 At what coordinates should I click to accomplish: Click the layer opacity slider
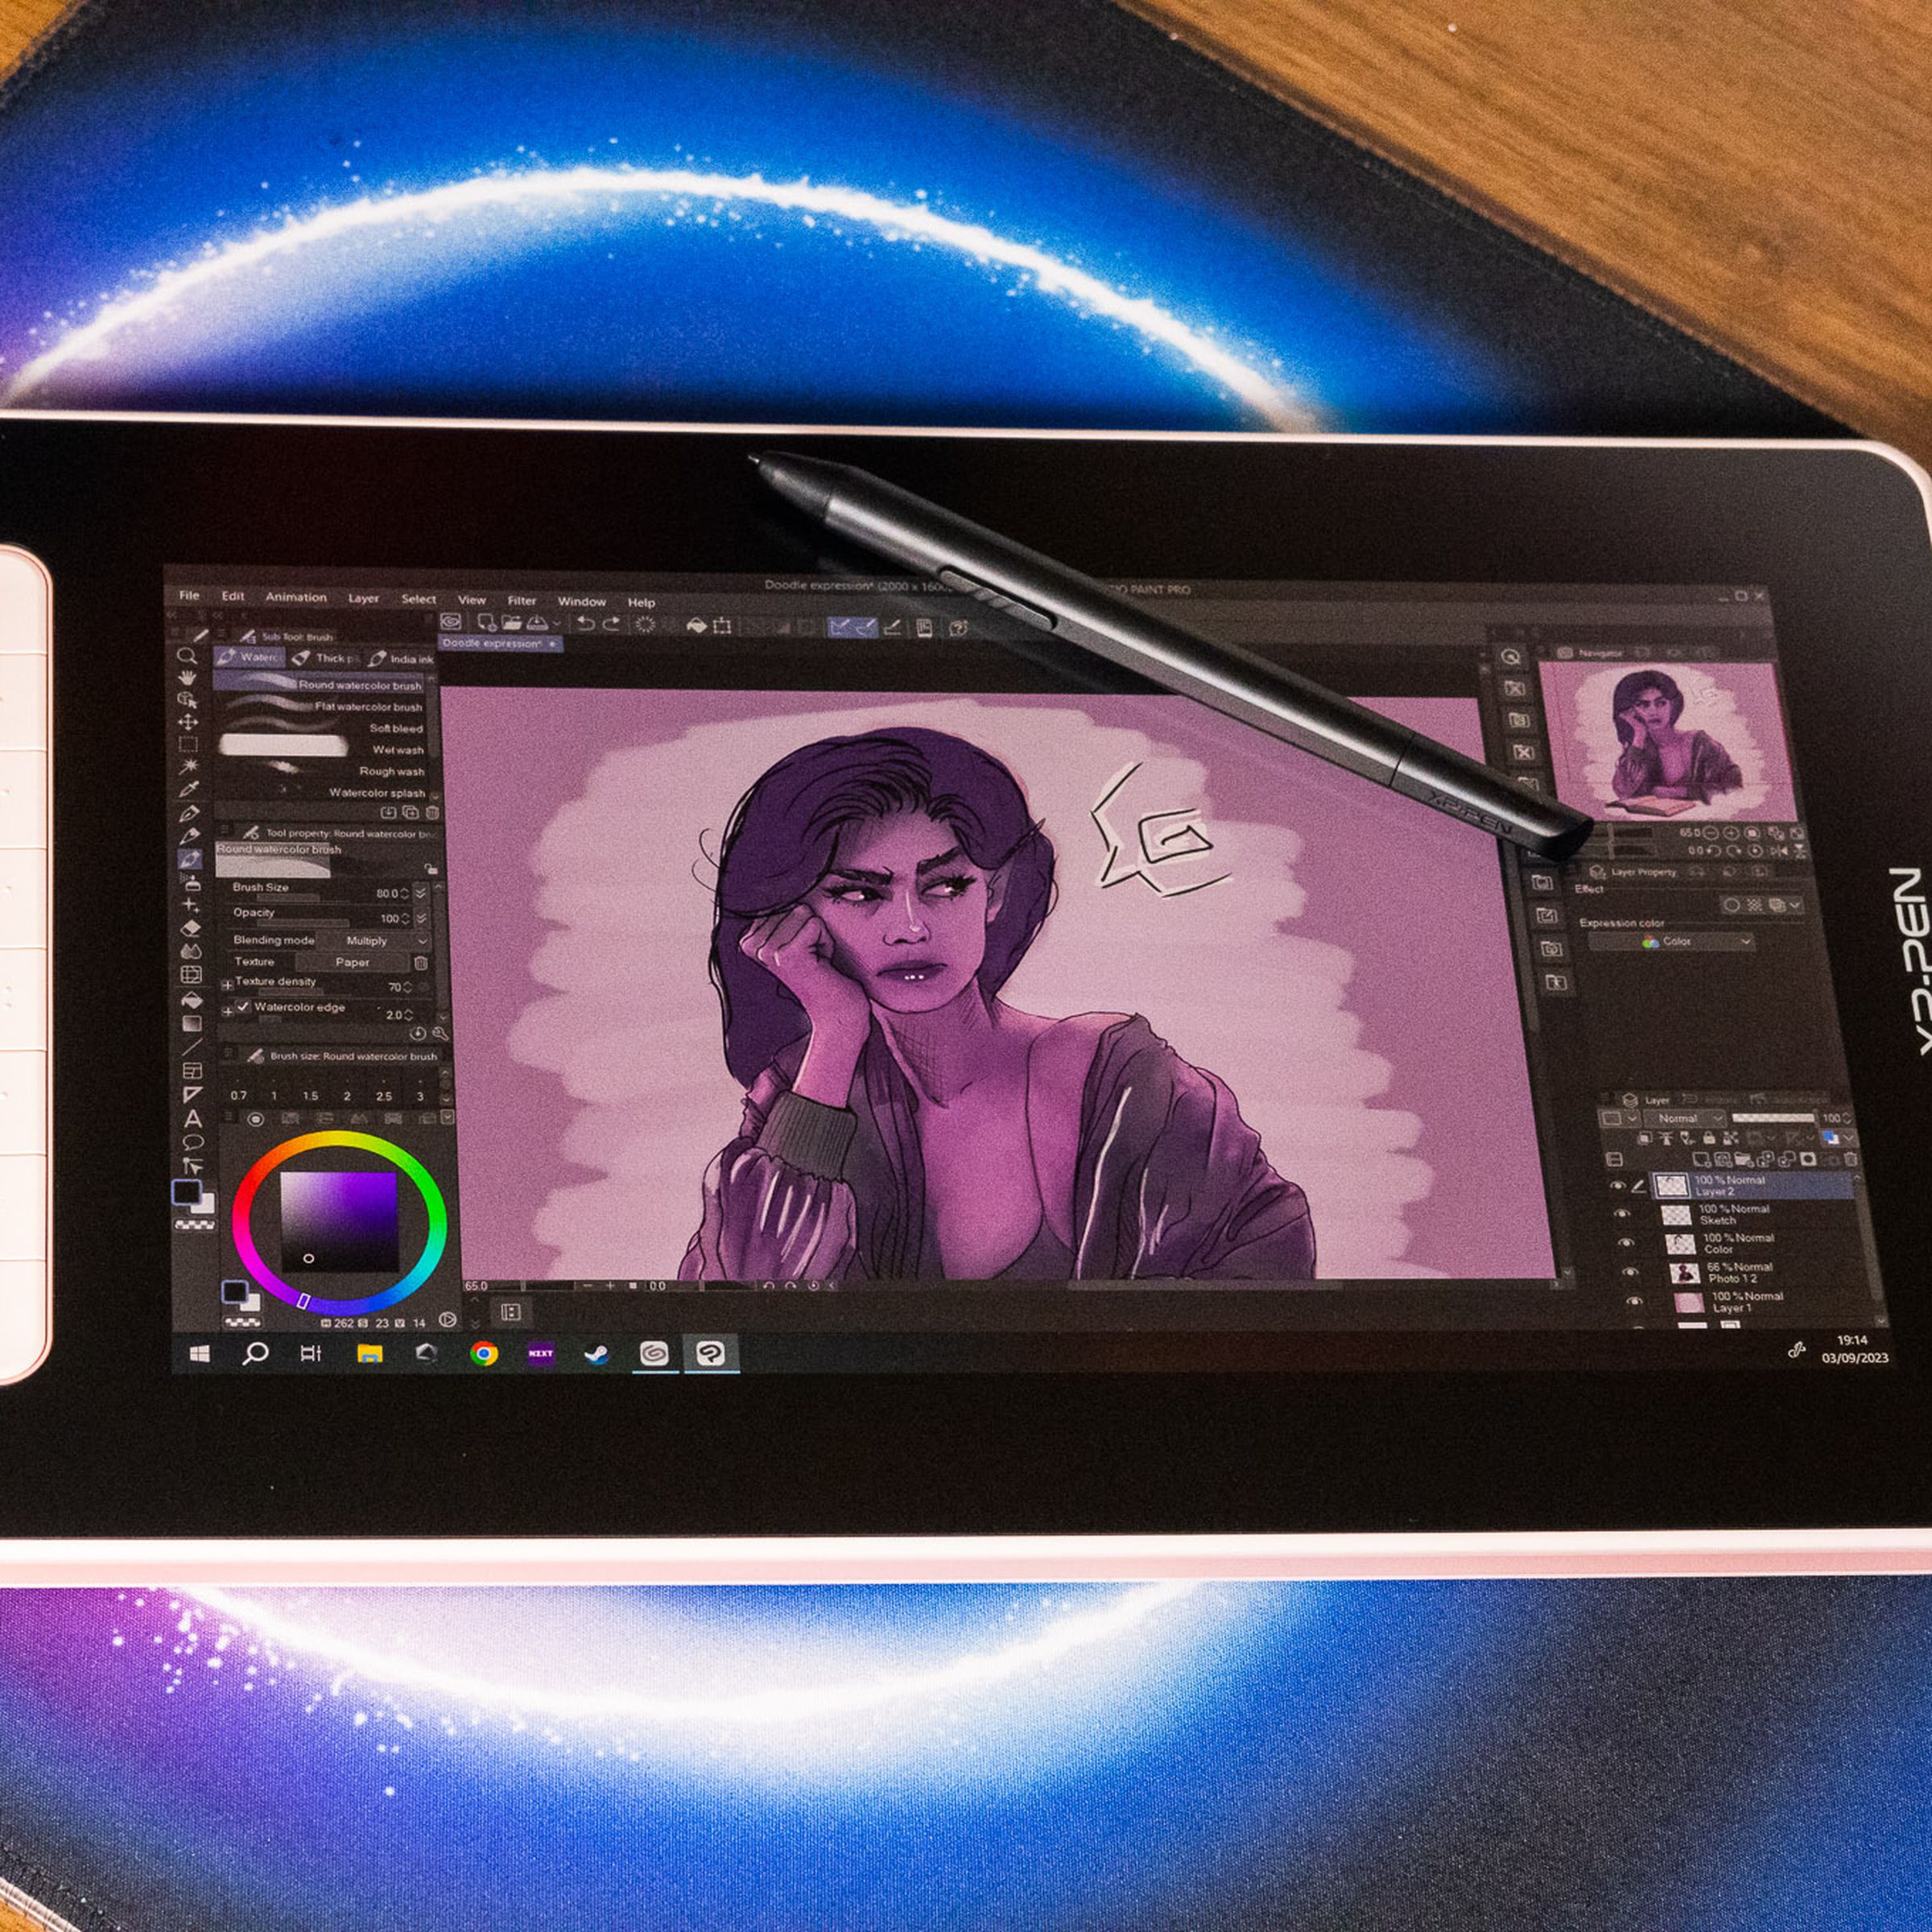[1774, 1118]
